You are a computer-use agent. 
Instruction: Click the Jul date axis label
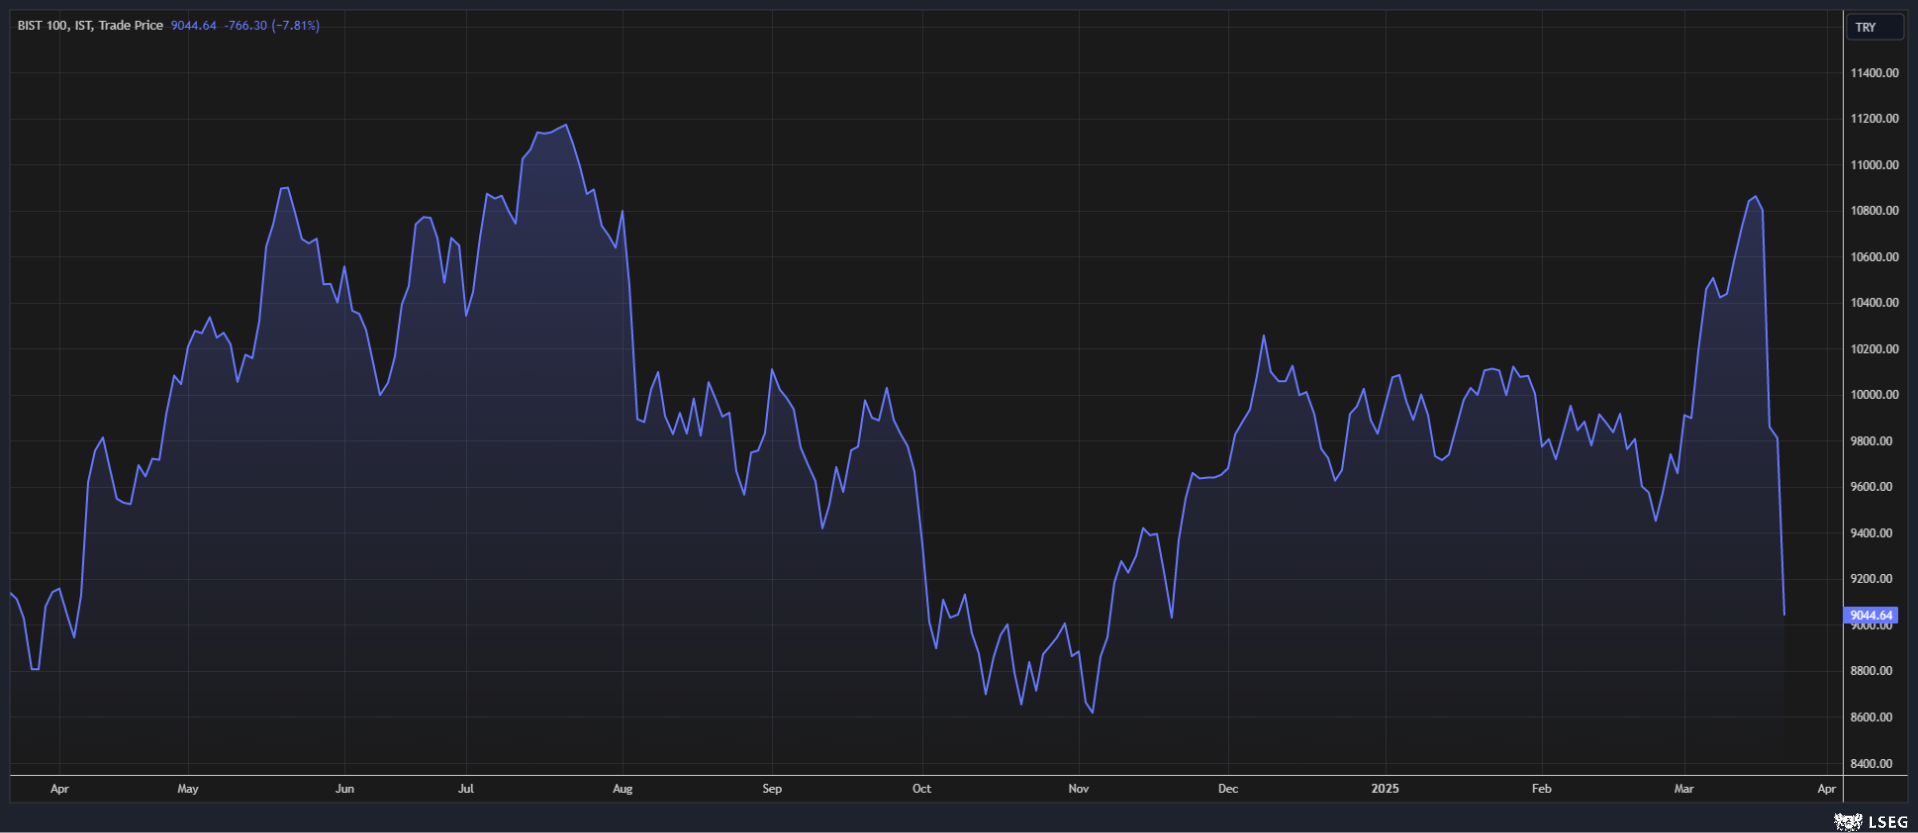466,789
